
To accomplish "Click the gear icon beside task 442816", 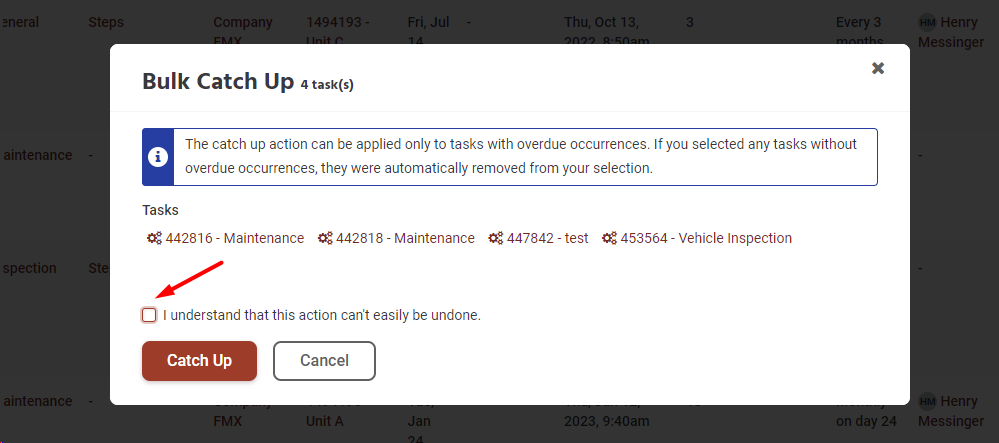I will point(154,238).
